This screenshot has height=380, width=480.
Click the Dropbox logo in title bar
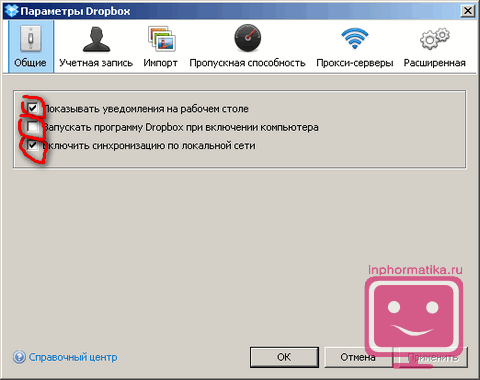12,11
